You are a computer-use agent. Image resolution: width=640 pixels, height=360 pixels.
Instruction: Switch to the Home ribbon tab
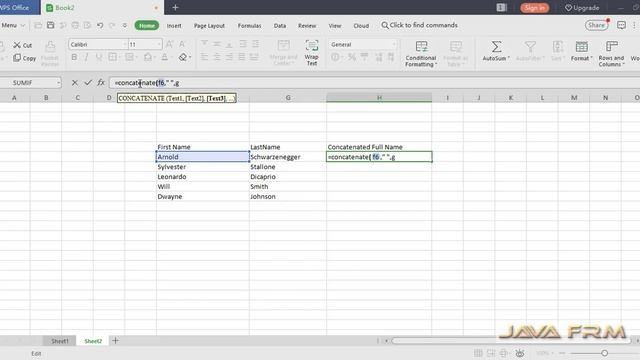(147, 25)
